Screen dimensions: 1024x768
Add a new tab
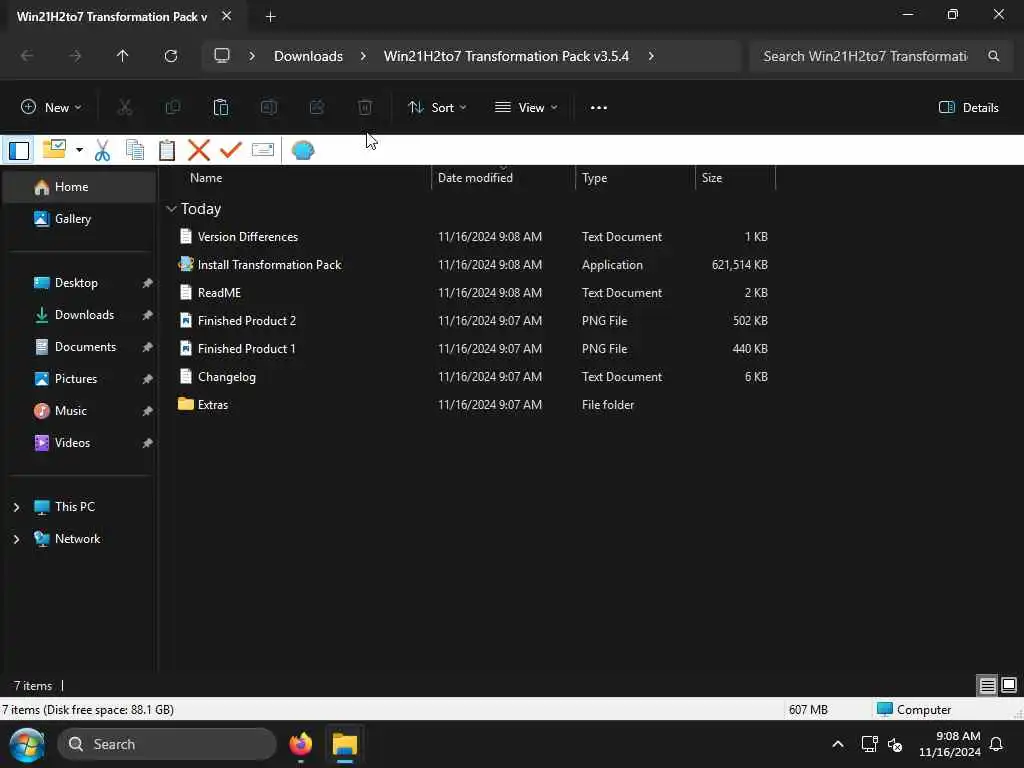[270, 17]
